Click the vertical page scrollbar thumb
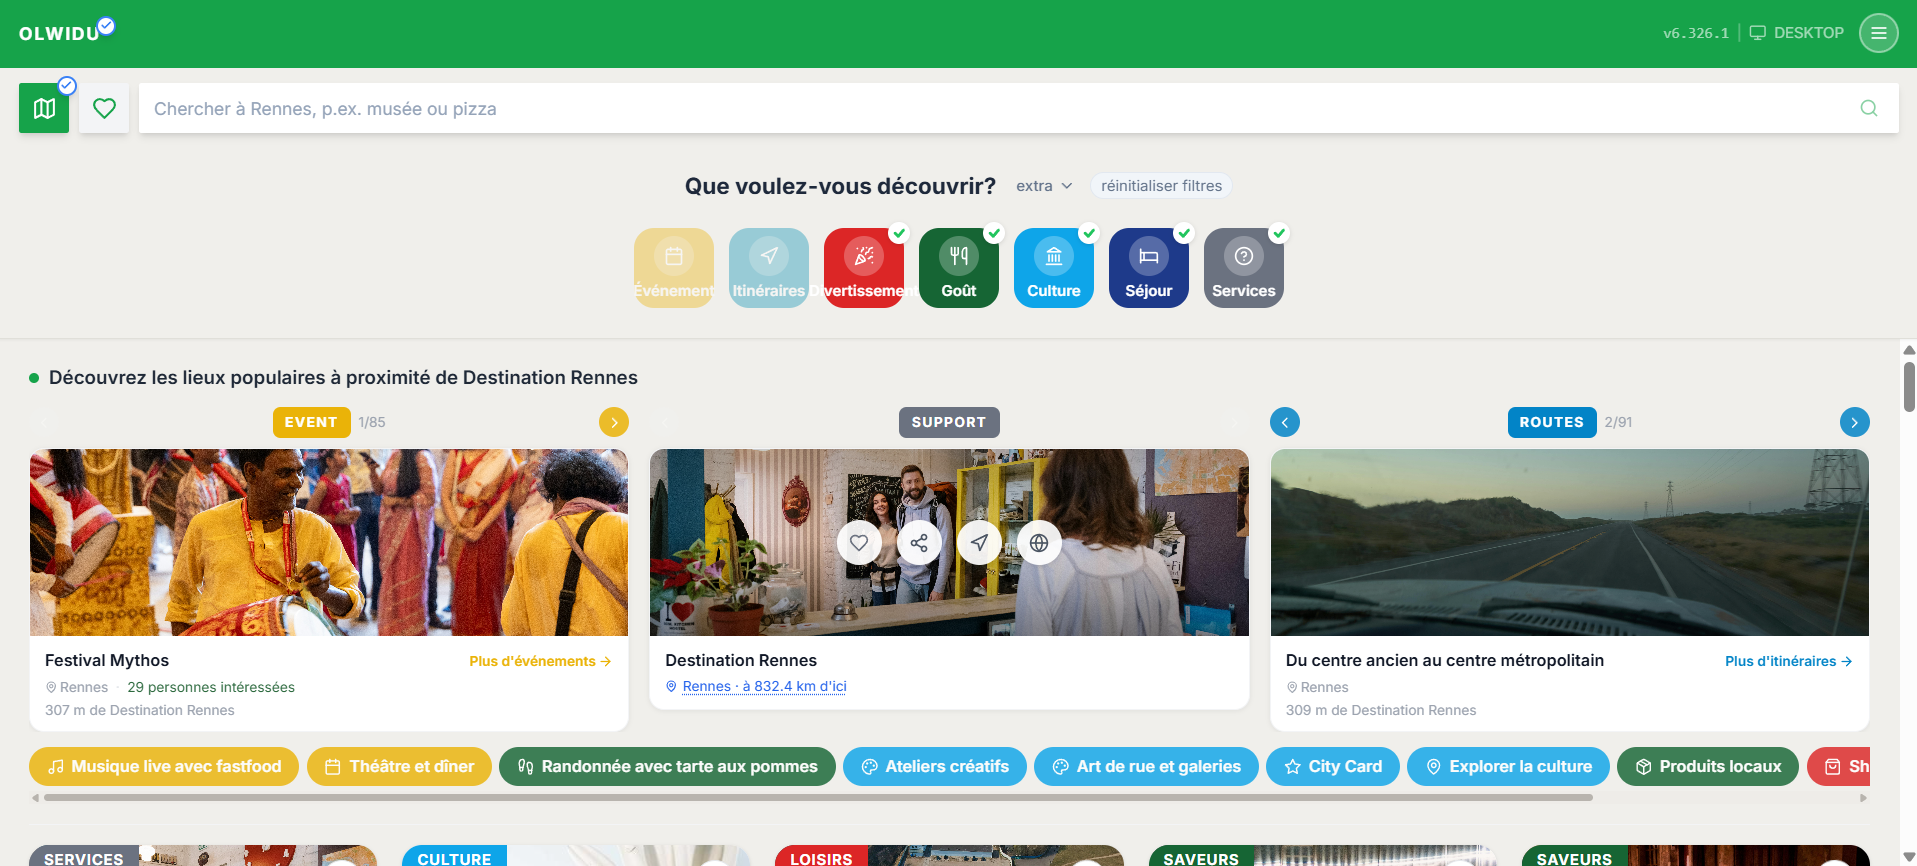The width and height of the screenshot is (1917, 866). (1909, 386)
